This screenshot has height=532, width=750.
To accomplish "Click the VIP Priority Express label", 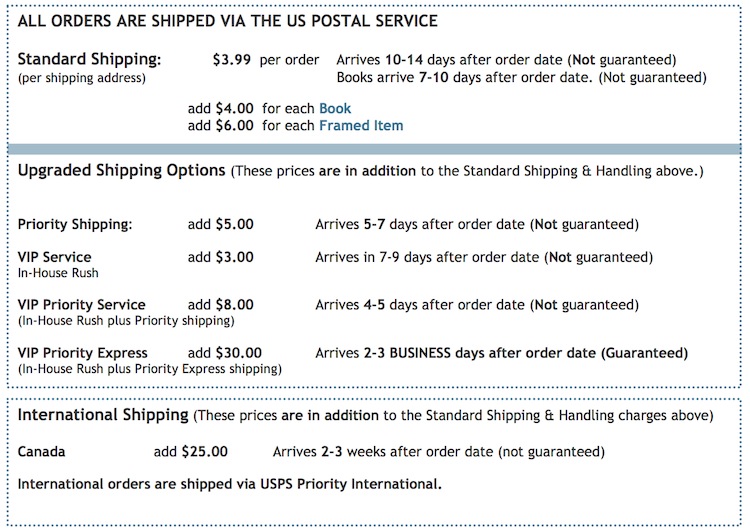I will (83, 353).
